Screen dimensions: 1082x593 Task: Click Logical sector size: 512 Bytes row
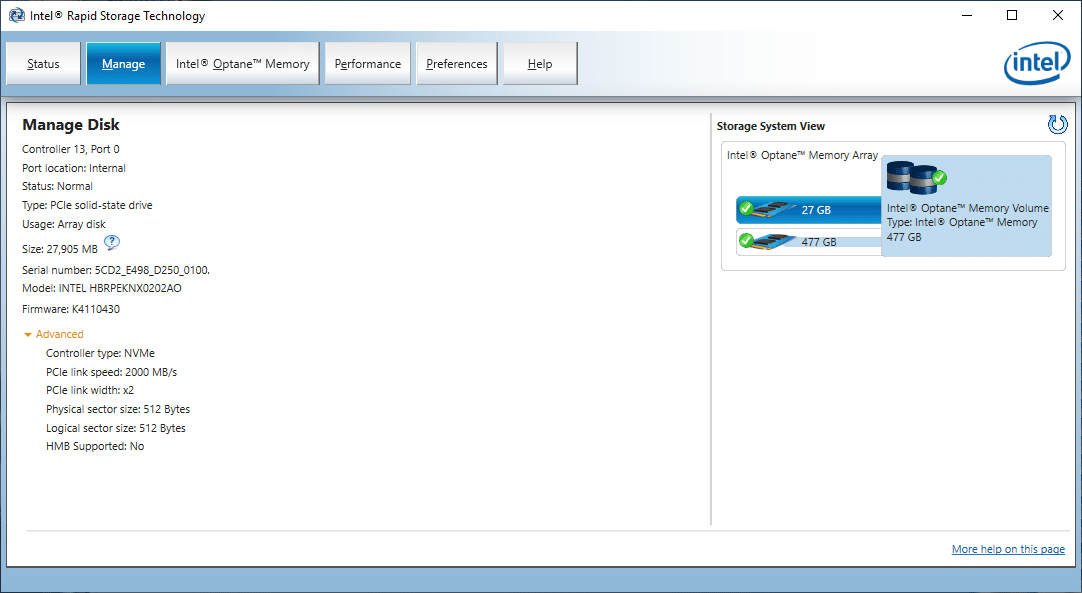(x=116, y=428)
